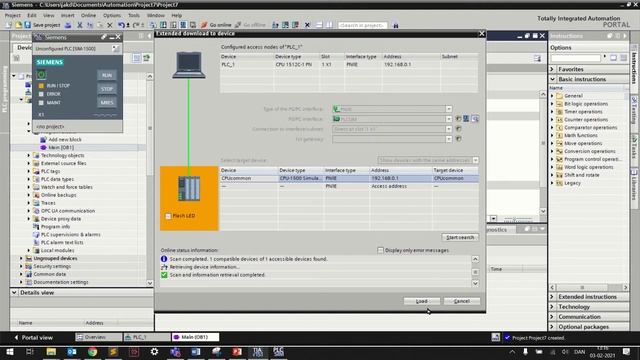640x360 pixels.
Task: Click Portal view link at bottom left
Action: click(33, 338)
